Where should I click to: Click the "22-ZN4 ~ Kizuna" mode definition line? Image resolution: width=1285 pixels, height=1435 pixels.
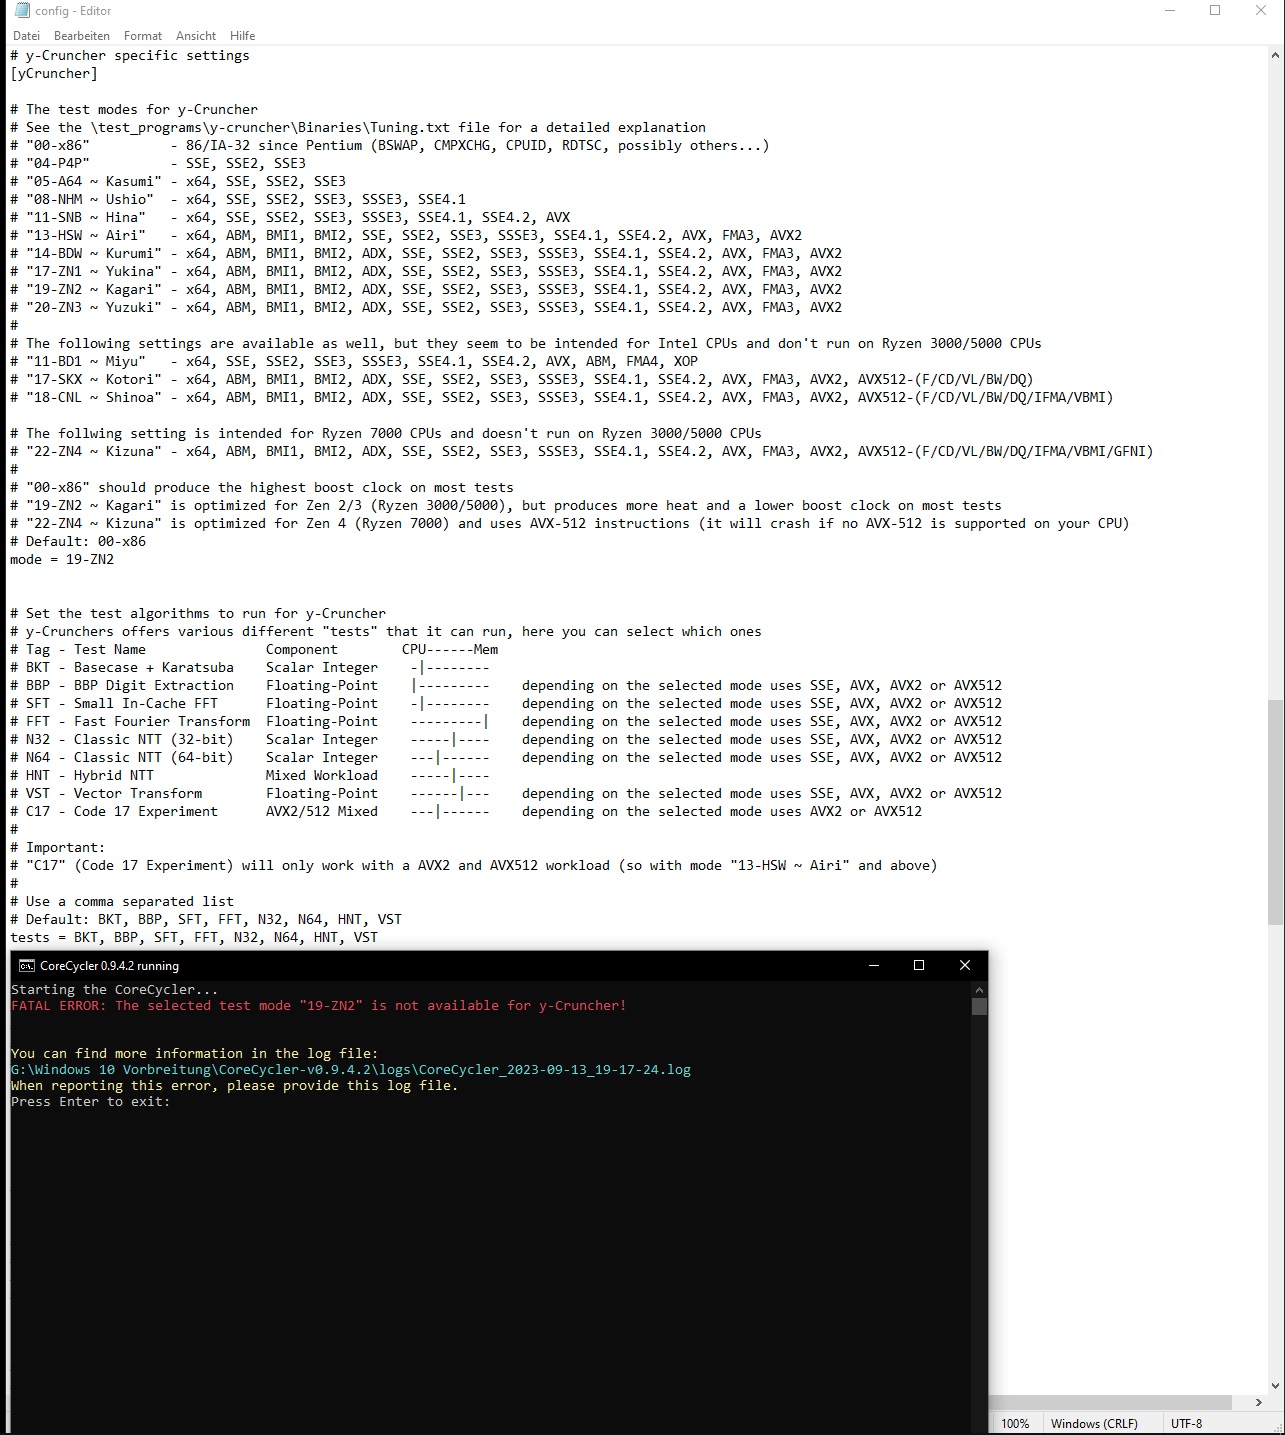(x=582, y=451)
